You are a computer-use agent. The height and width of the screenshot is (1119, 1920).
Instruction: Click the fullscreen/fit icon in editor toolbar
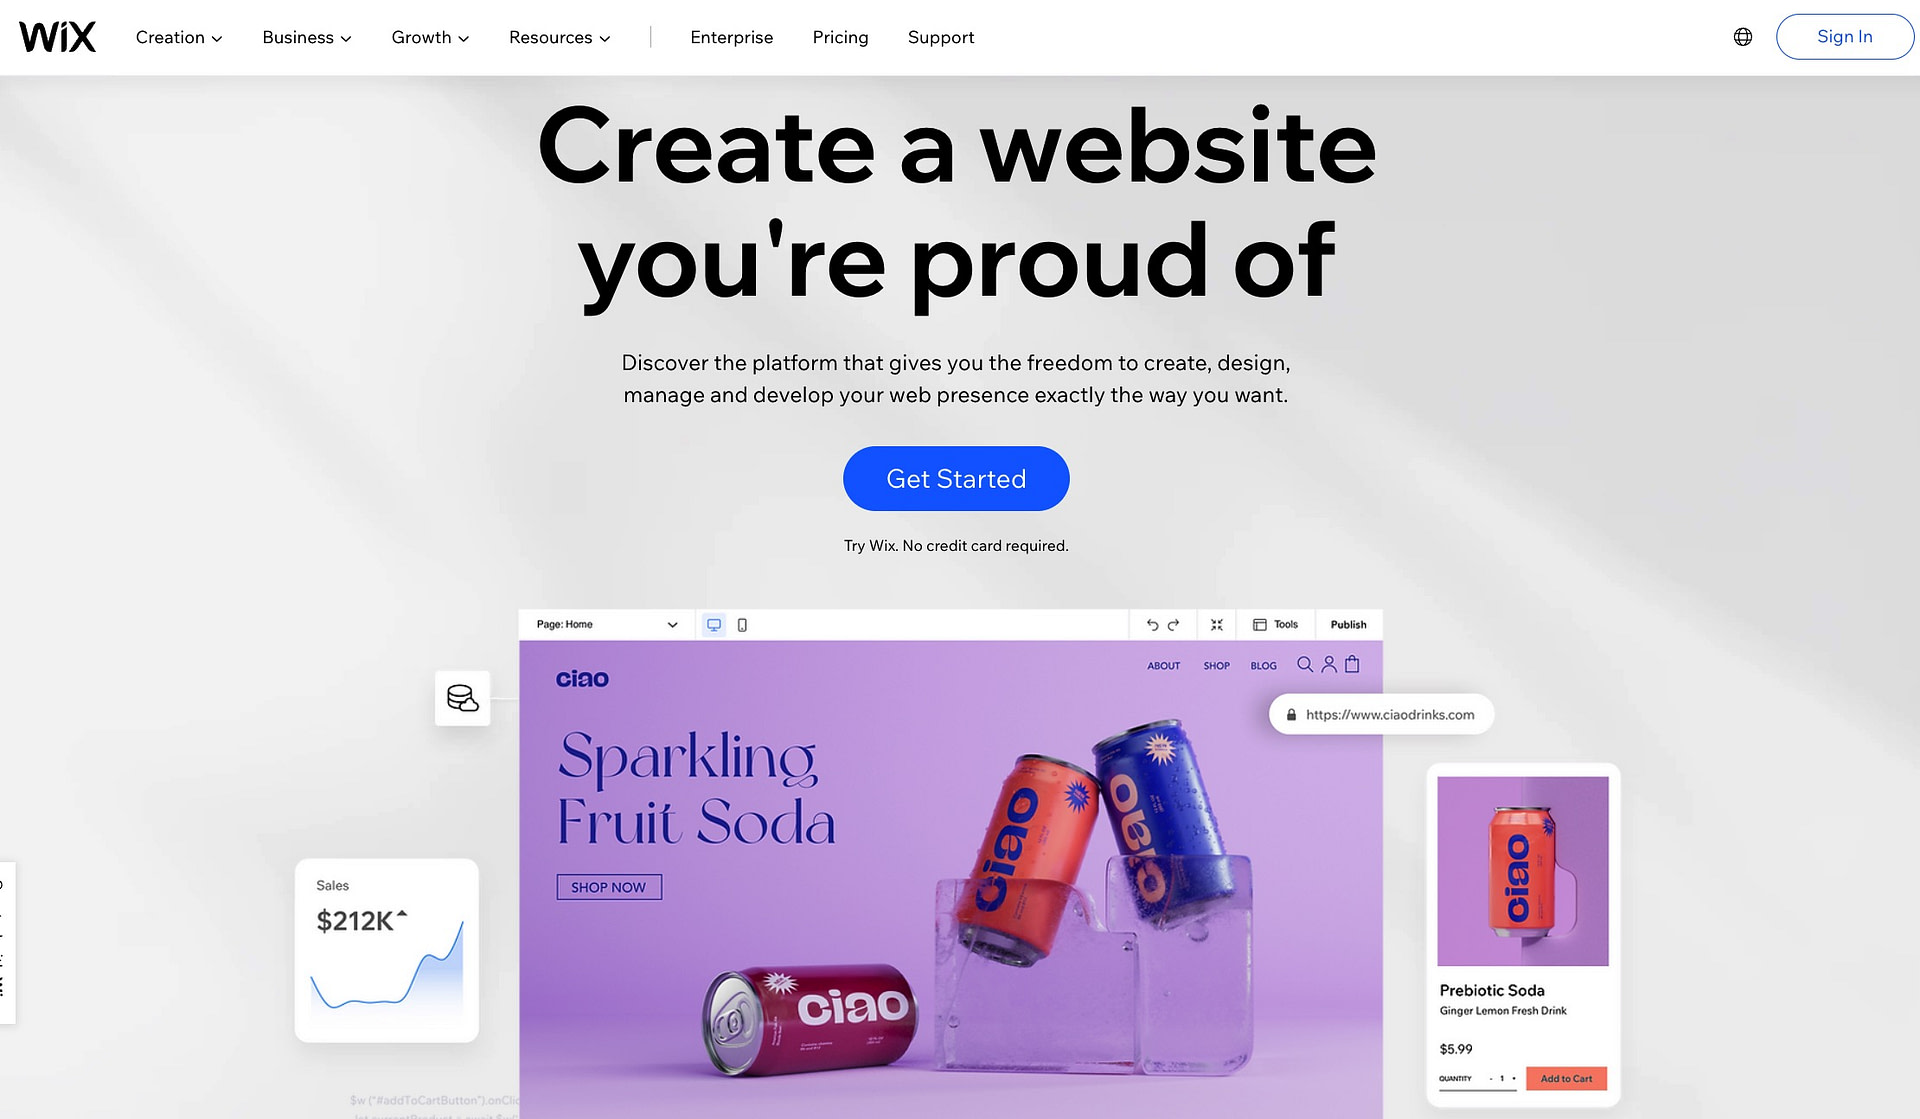pyautogui.click(x=1216, y=623)
